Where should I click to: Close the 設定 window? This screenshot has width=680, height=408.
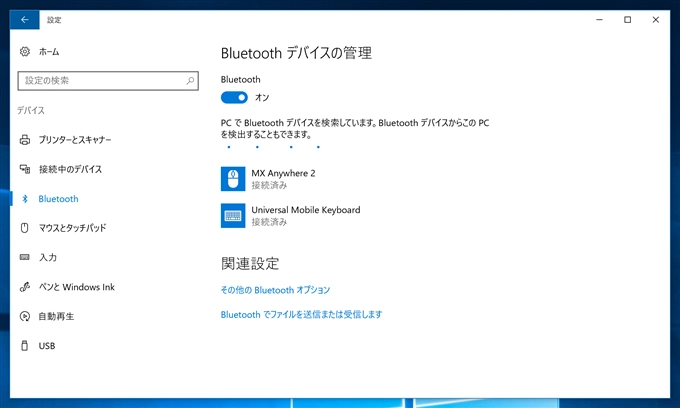(x=656, y=20)
